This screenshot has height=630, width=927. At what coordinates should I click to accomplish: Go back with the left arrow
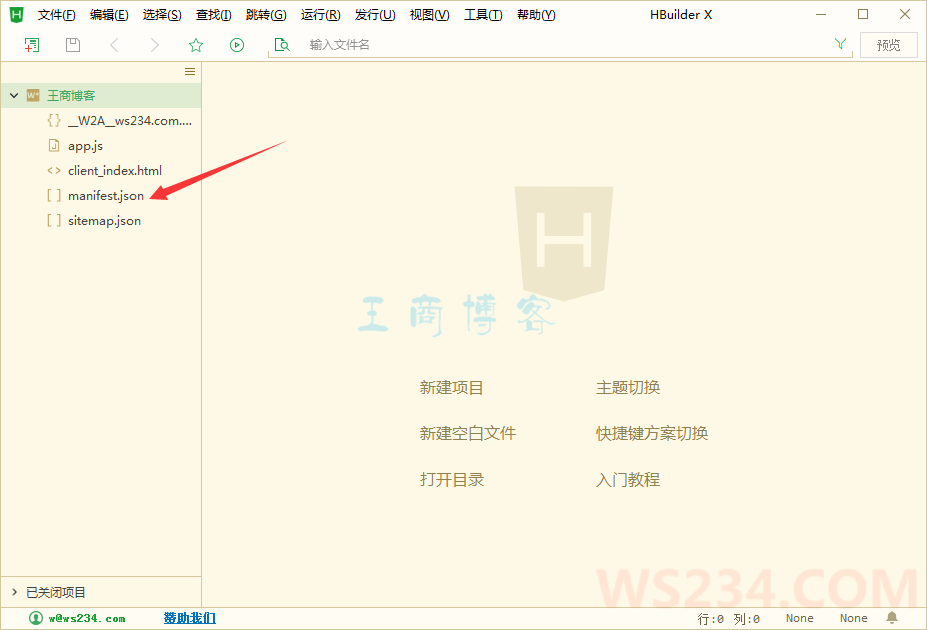(114, 45)
